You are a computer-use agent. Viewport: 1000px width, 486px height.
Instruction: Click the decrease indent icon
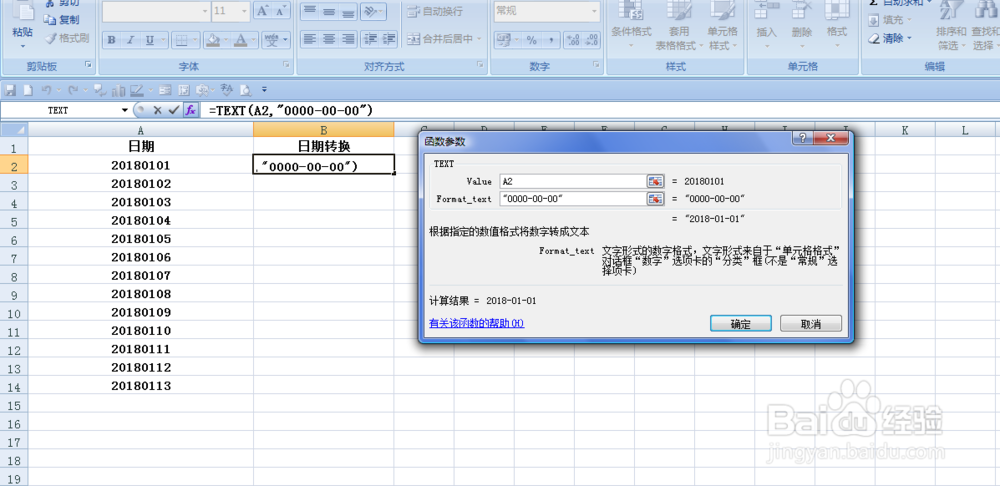[369, 40]
